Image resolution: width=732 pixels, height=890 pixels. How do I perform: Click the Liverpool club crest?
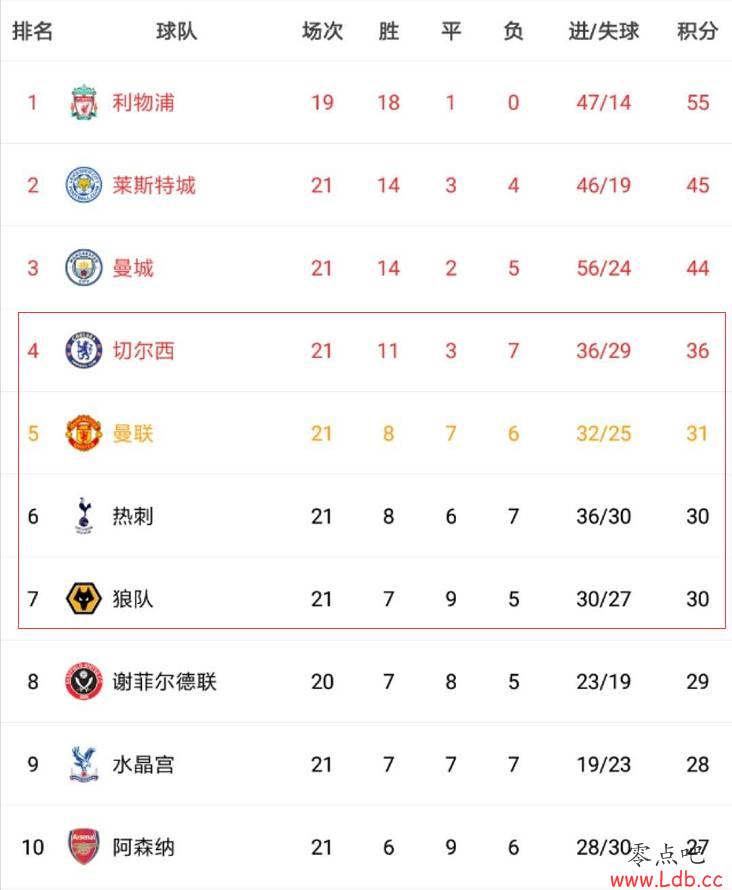coord(83,102)
